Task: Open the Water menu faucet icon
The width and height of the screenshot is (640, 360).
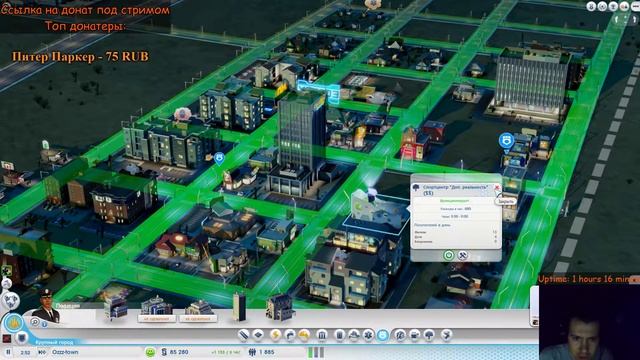Action: (x=290, y=335)
